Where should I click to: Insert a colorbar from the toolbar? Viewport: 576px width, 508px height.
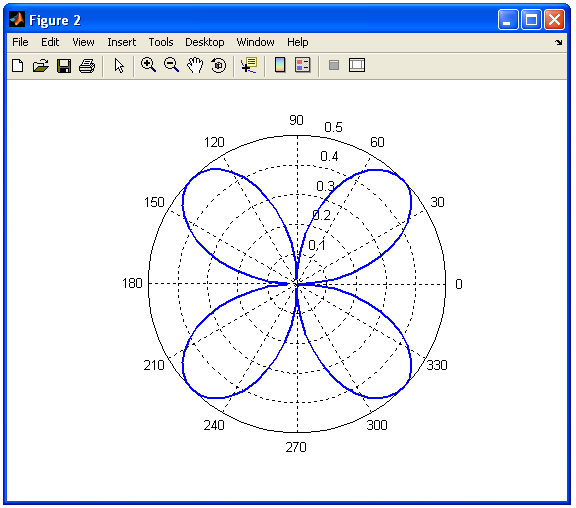pos(280,65)
